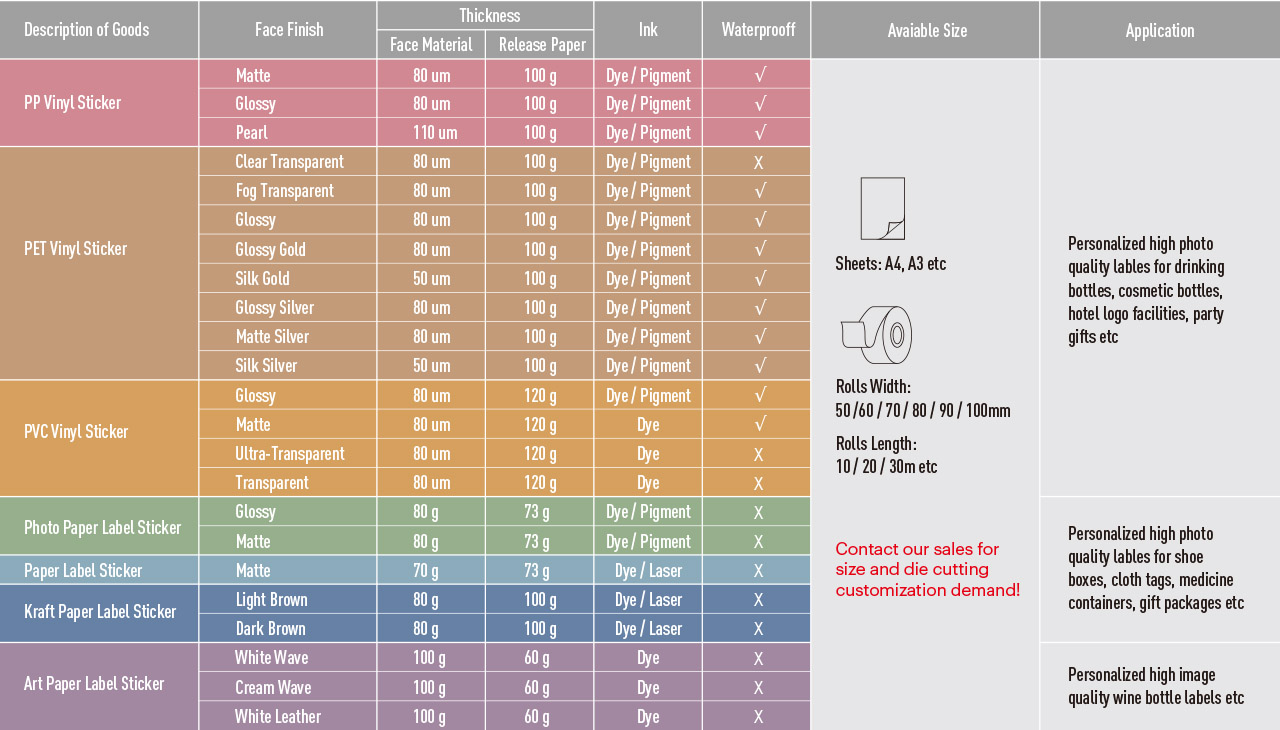Click the waterproof X in the Clear Transparent row

758,162
